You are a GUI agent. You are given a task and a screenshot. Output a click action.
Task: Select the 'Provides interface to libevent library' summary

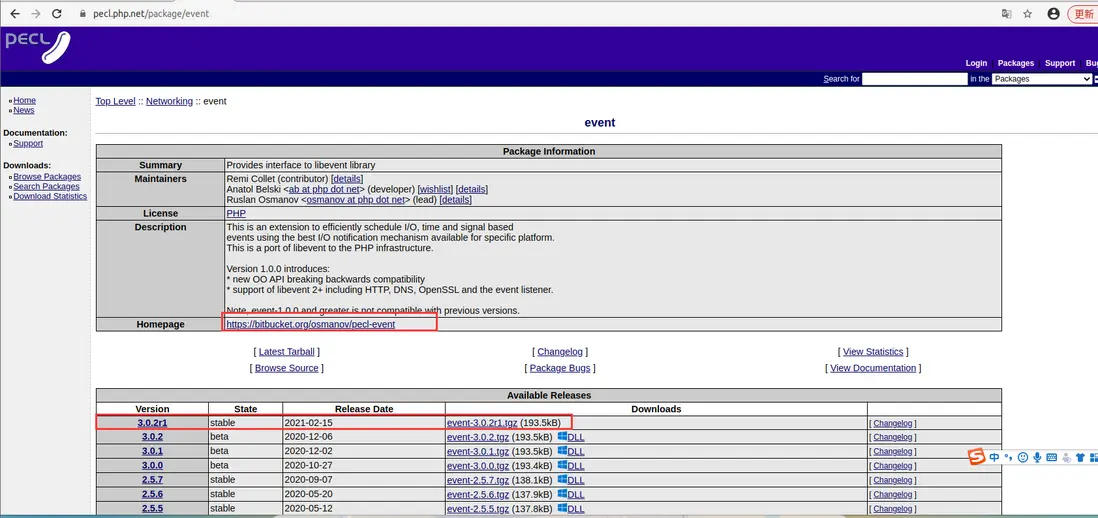coord(300,165)
